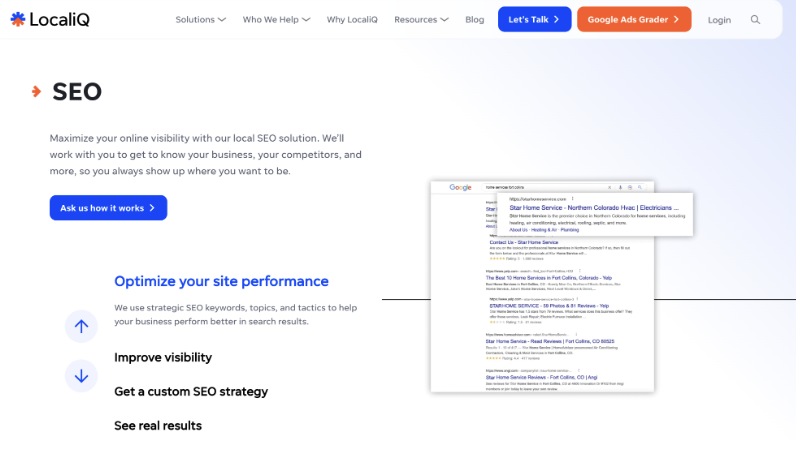Select the See real results item
This screenshot has width=796, height=460.
point(158,425)
